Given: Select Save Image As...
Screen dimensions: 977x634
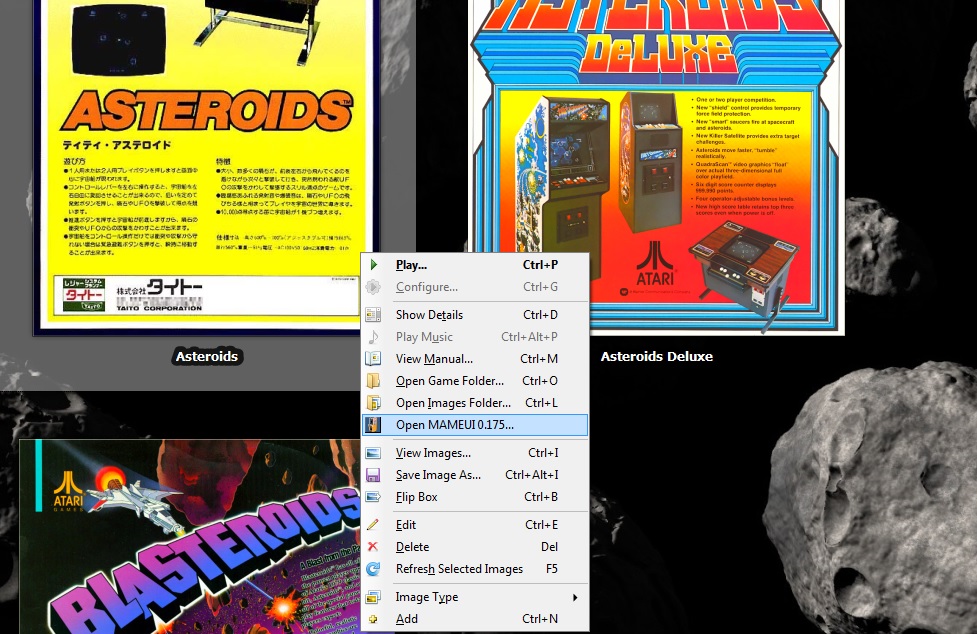Looking at the screenshot, I should point(475,475).
